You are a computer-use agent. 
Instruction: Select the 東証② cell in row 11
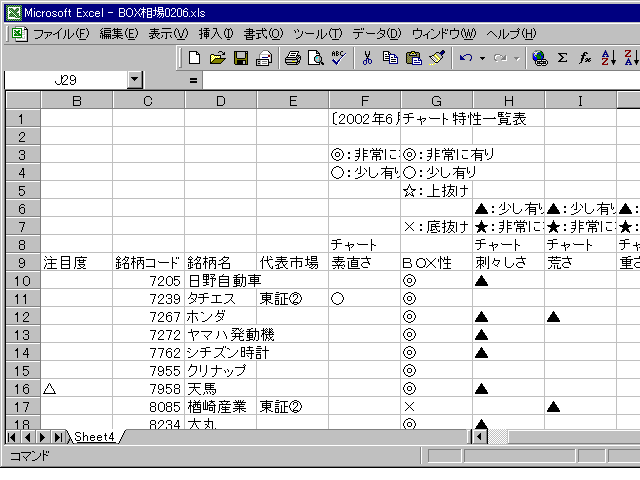point(293,299)
